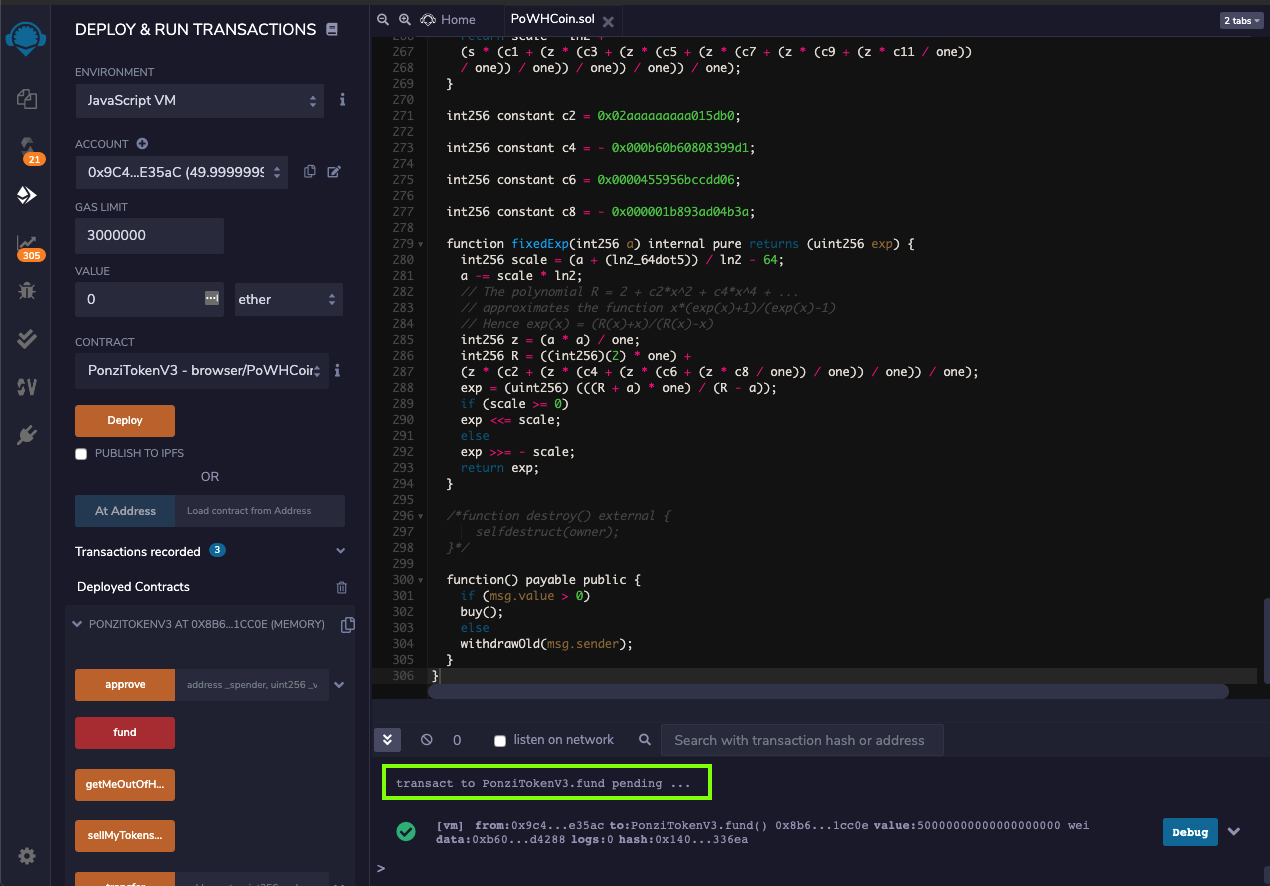
Task: Open the ether unit dropdown
Action: coord(288,299)
